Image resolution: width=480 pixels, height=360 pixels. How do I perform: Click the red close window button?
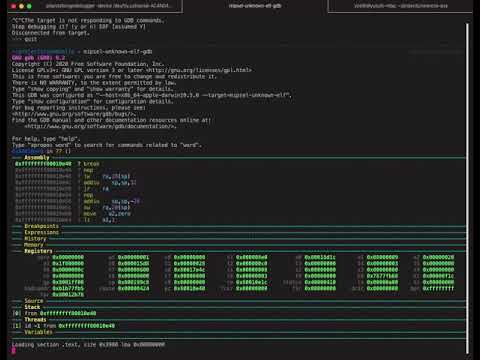(13, 6)
